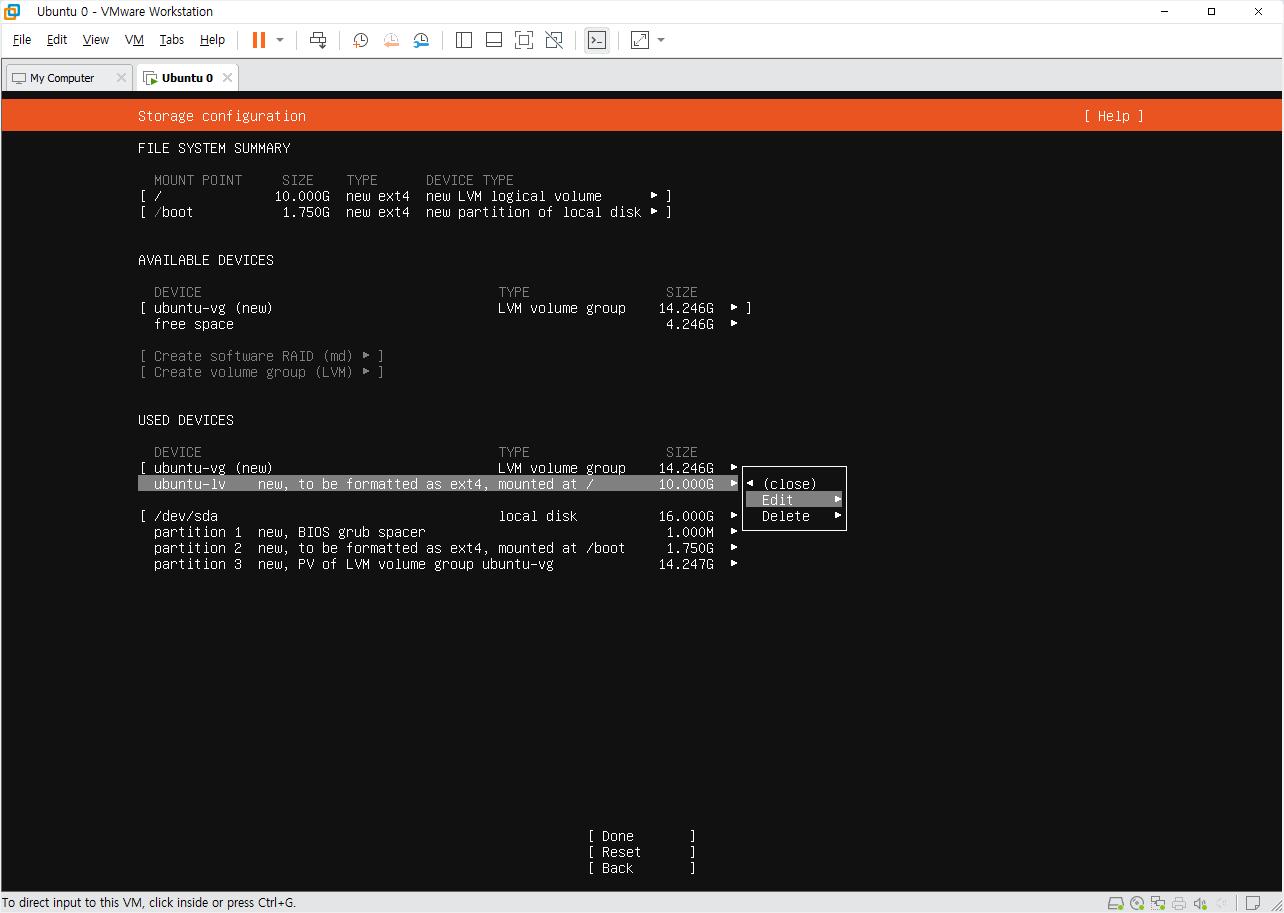Click CD/DVD drive status bar icon
The height and width of the screenshot is (913, 1284).
pos(1137,903)
